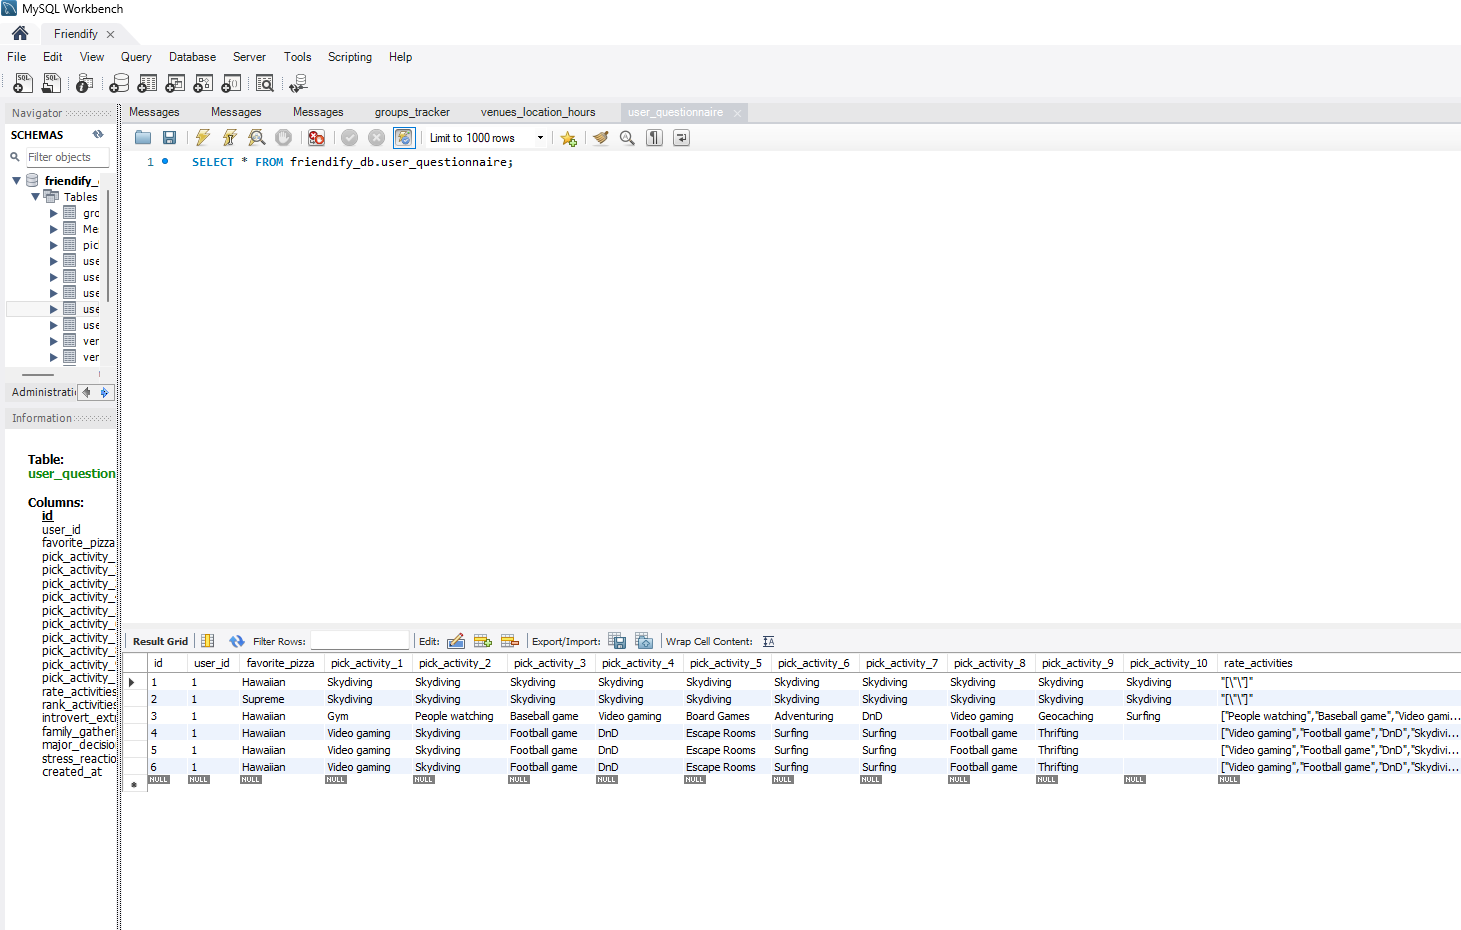The height and width of the screenshot is (930, 1461).
Task: Switch to venues_location_hours tab
Action: pyautogui.click(x=538, y=112)
